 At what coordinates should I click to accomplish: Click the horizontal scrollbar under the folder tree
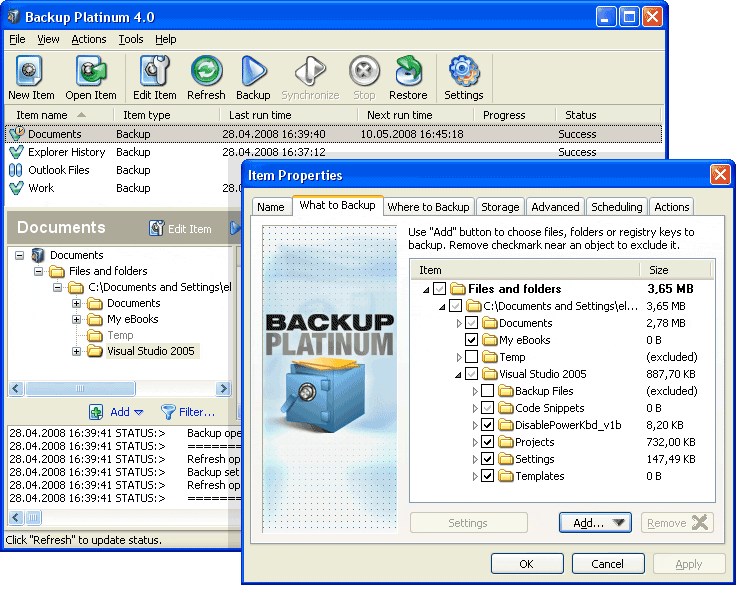[x=120, y=389]
